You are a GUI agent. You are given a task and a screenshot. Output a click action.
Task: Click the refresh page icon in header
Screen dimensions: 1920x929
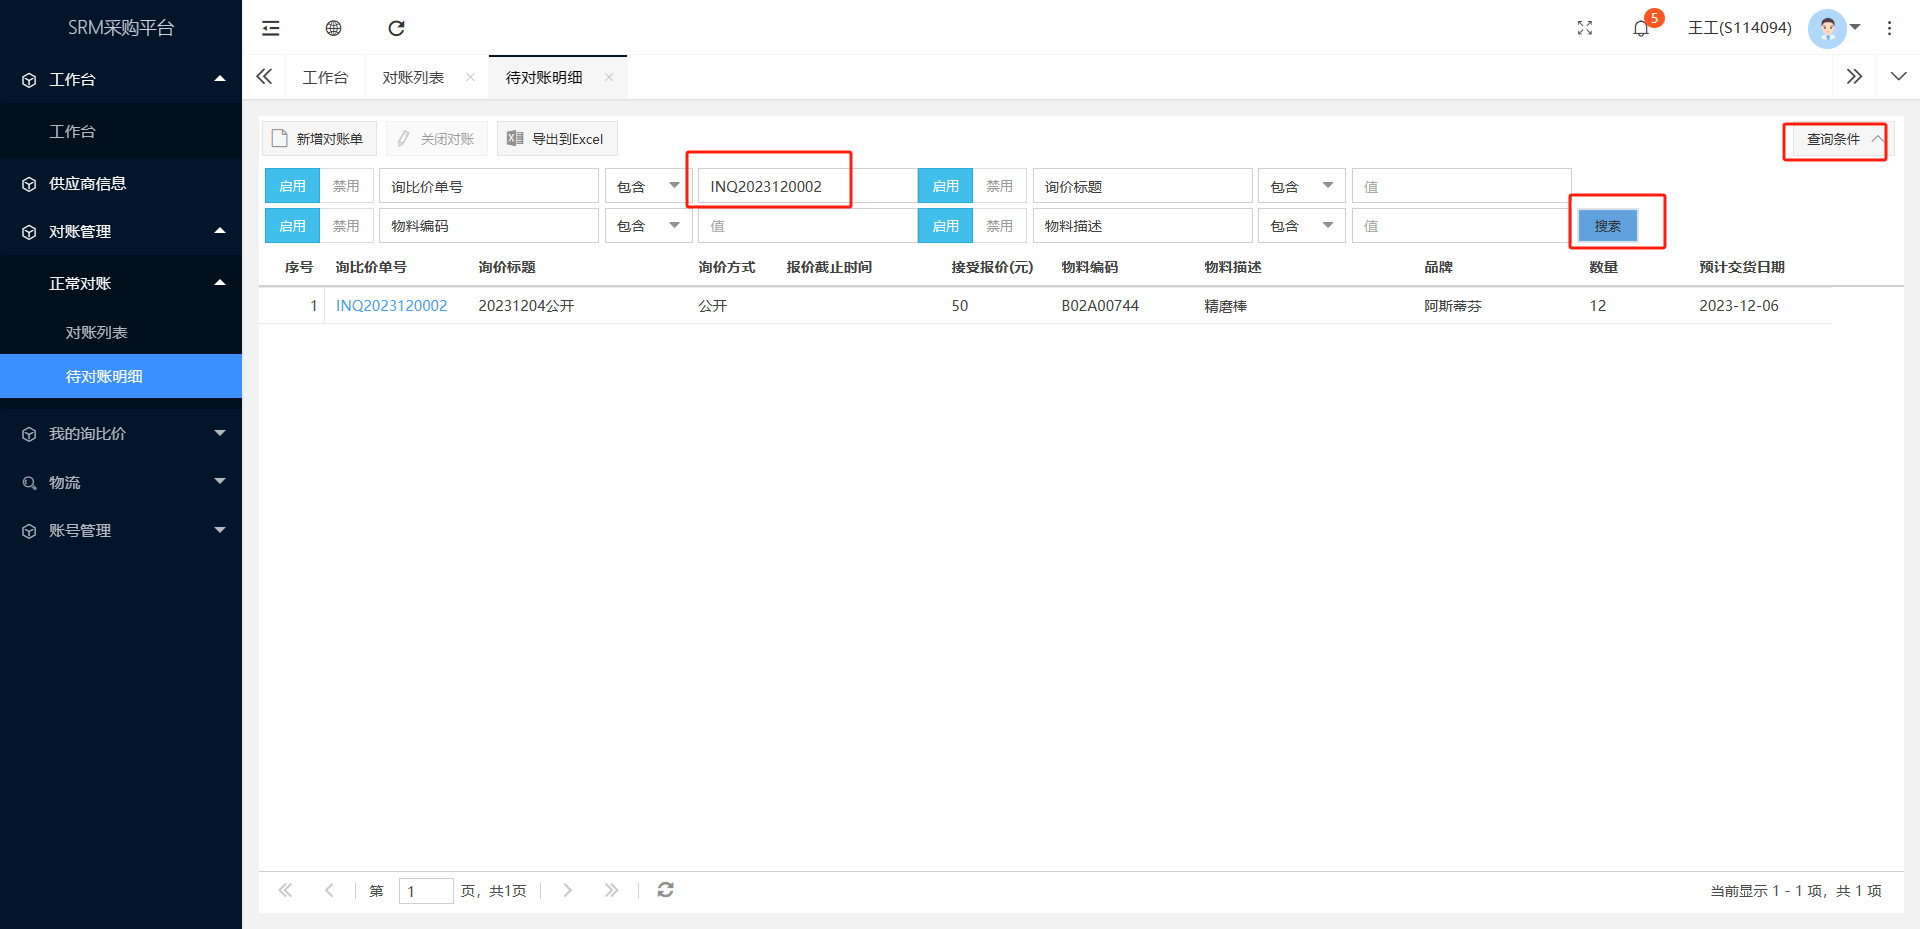tap(396, 28)
